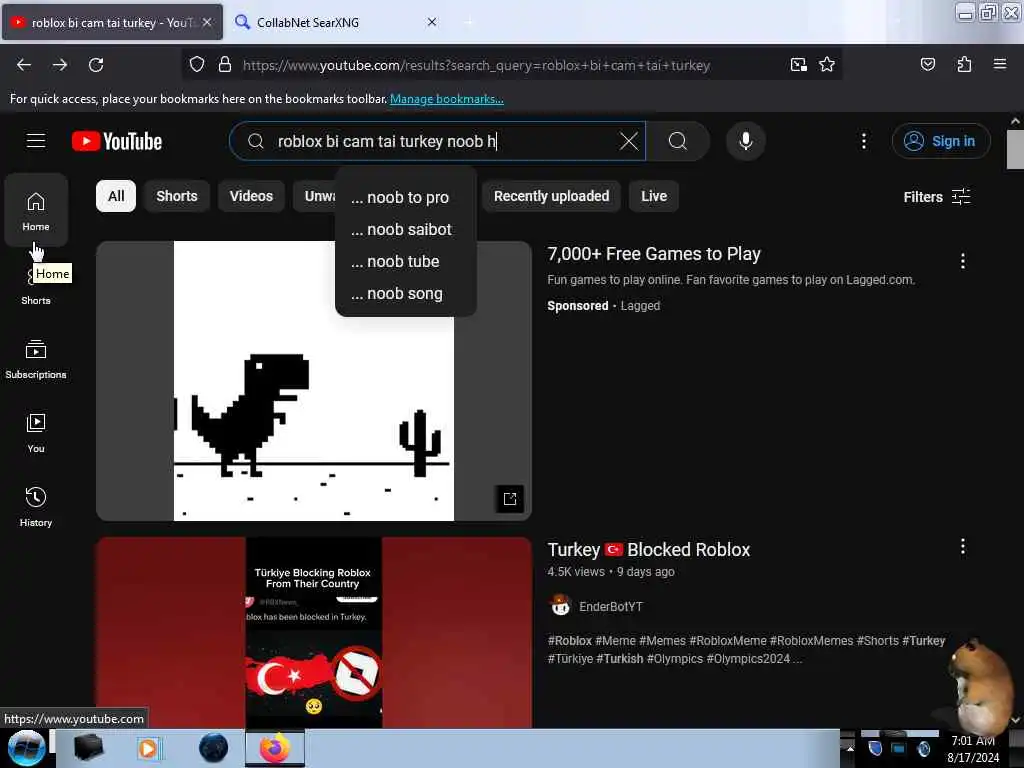This screenshot has height=768, width=1024.
Task: Open Shorts in the sidebar
Action: coord(36,285)
